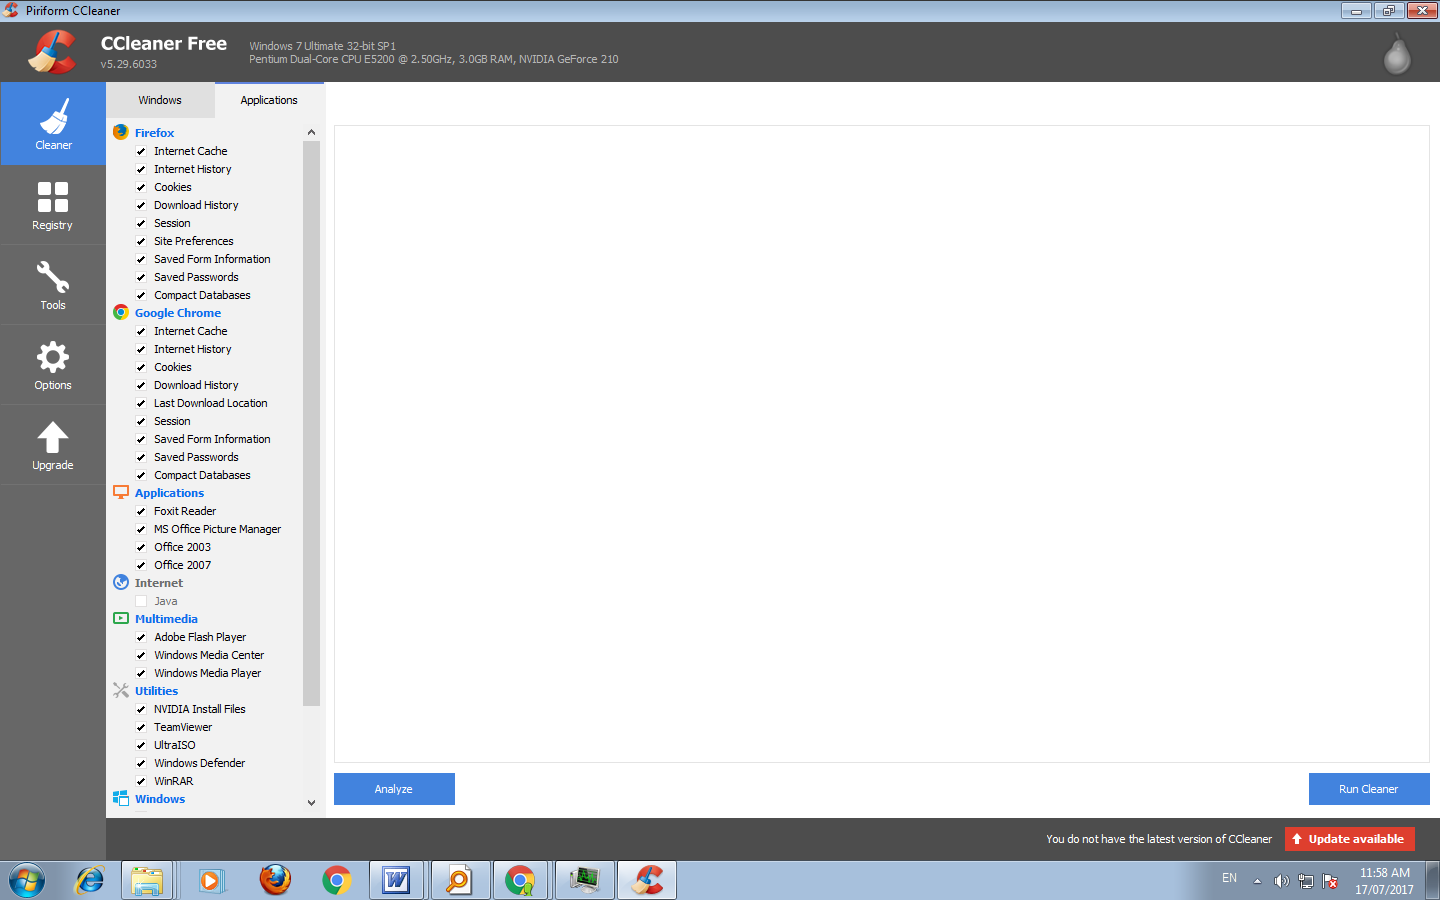1440x900 pixels.
Task: Toggle Chrome Last Download Location checkbox
Action: (x=141, y=403)
